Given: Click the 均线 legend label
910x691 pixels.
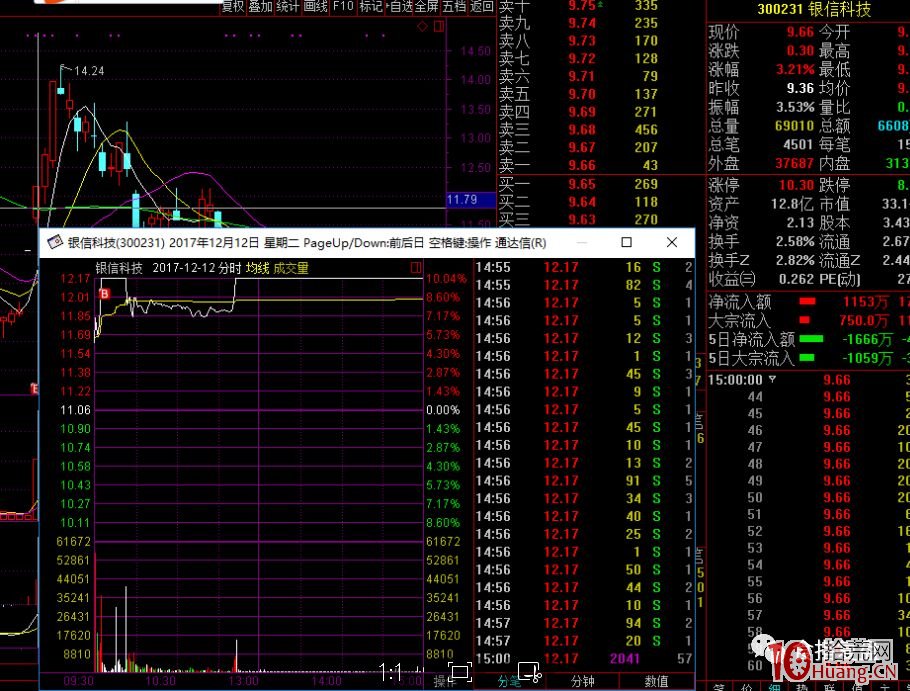Looking at the screenshot, I should click(257, 268).
